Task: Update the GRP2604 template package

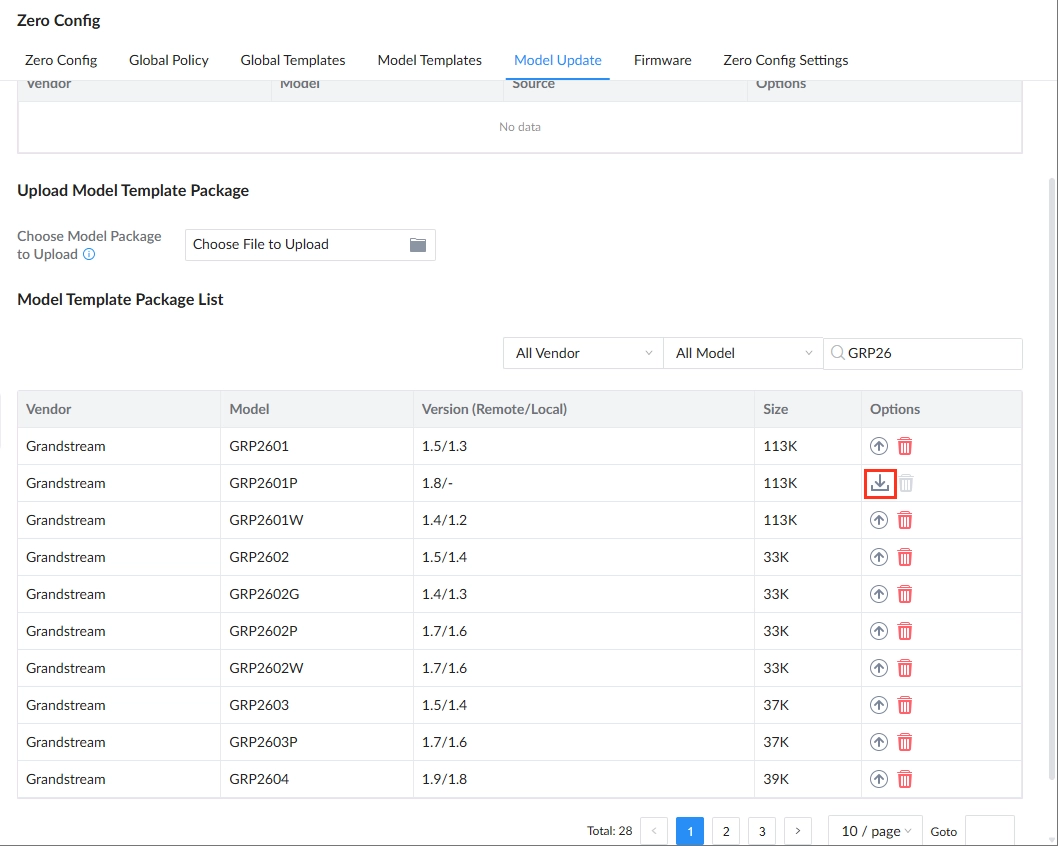Action: 879,780
